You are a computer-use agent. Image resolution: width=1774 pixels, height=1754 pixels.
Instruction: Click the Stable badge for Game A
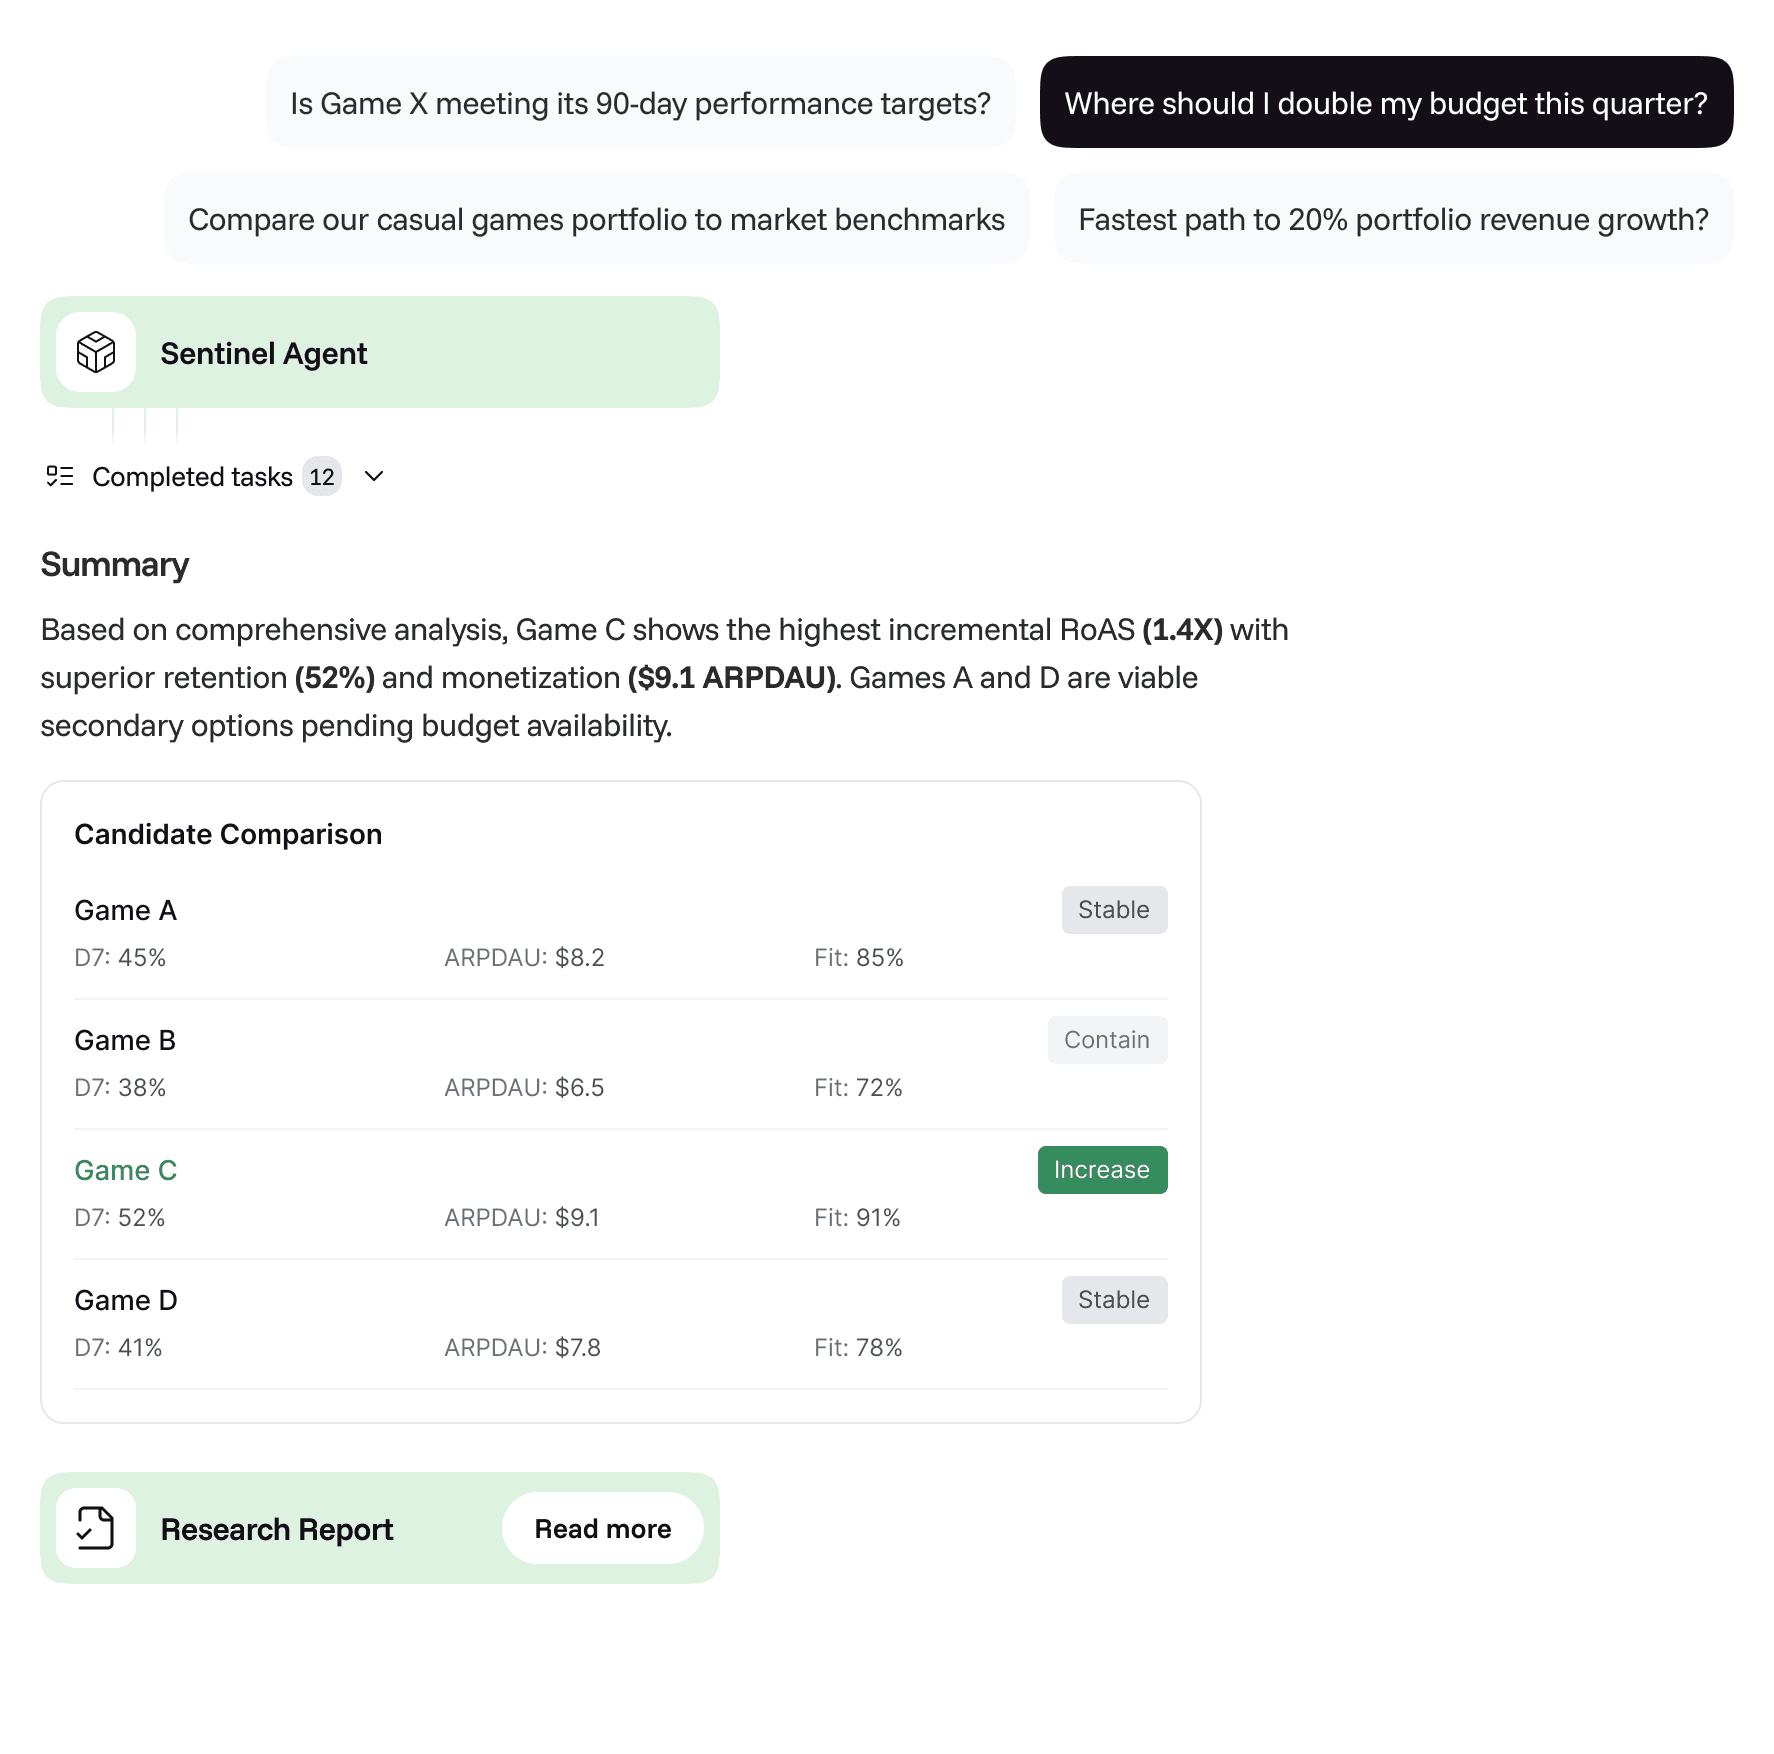point(1114,910)
